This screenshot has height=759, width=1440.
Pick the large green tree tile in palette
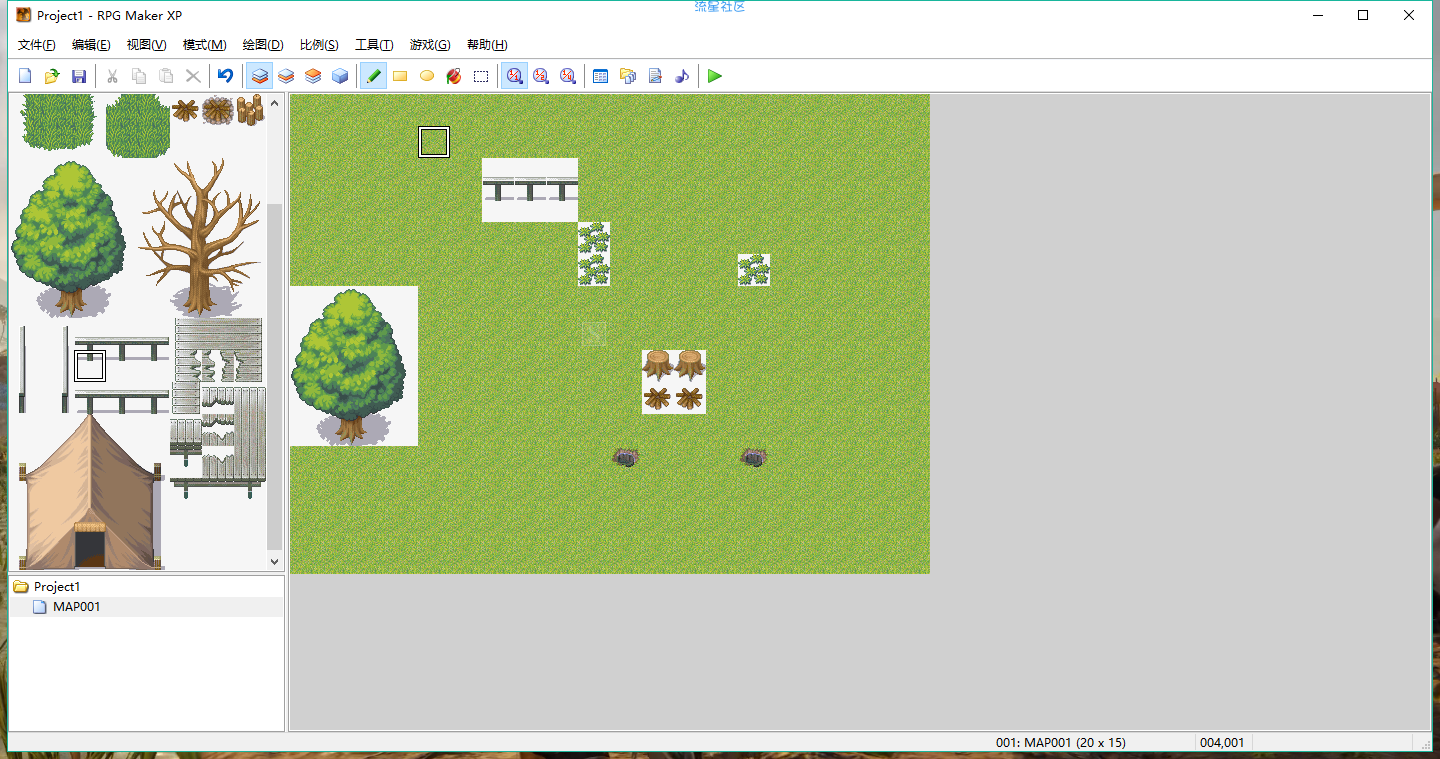pyautogui.click(x=68, y=238)
